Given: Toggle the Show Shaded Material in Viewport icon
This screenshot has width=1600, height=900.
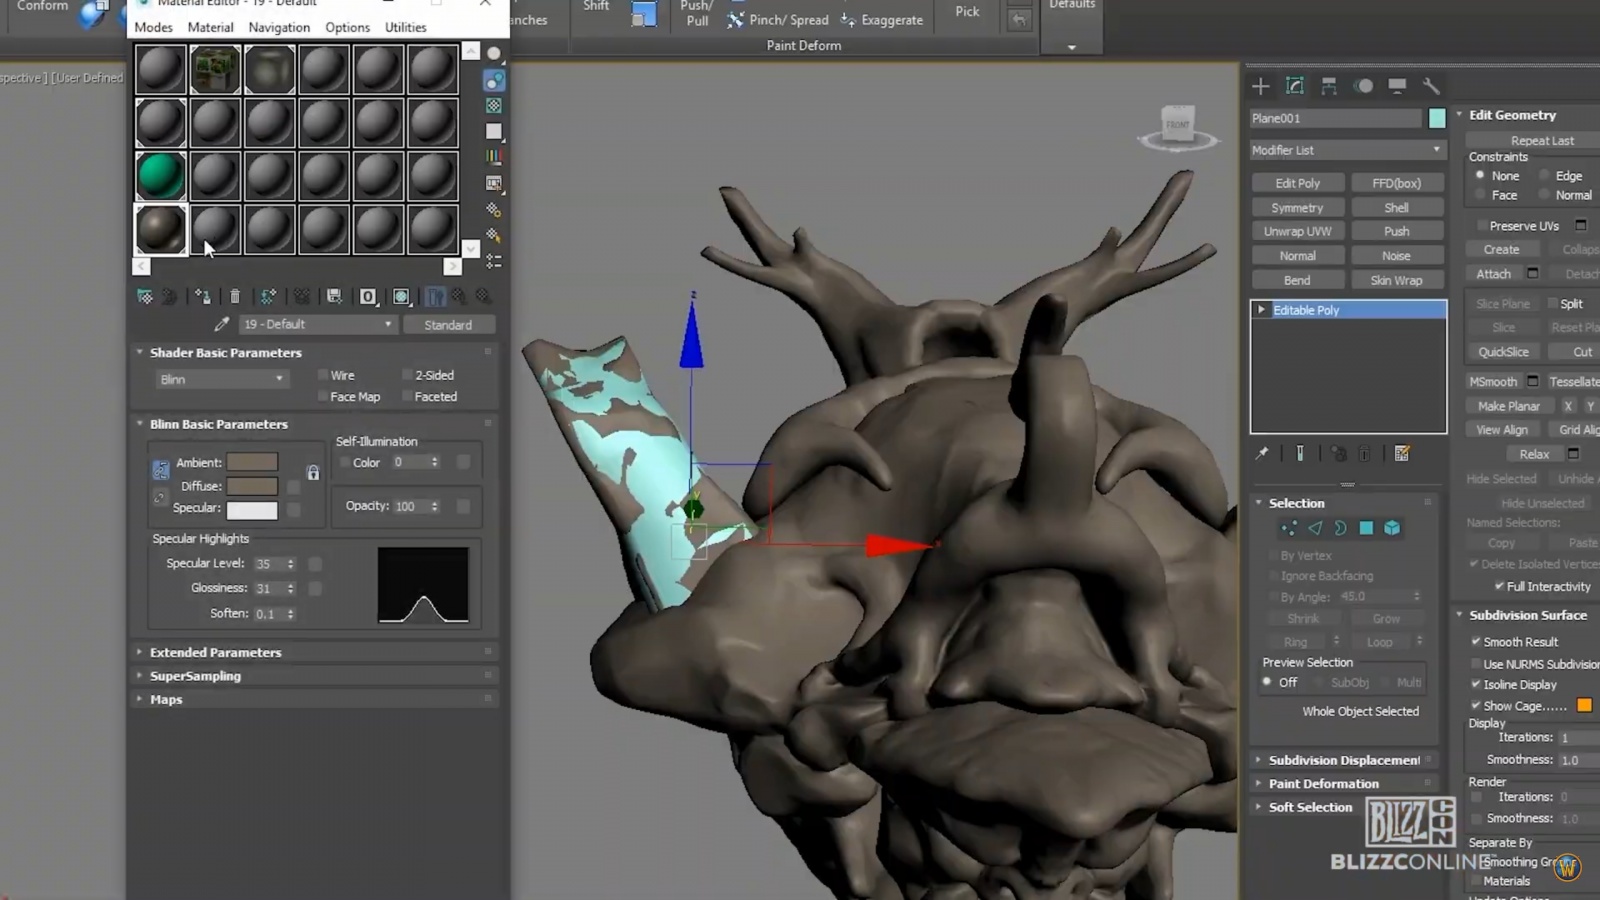Looking at the screenshot, I should click(400, 297).
